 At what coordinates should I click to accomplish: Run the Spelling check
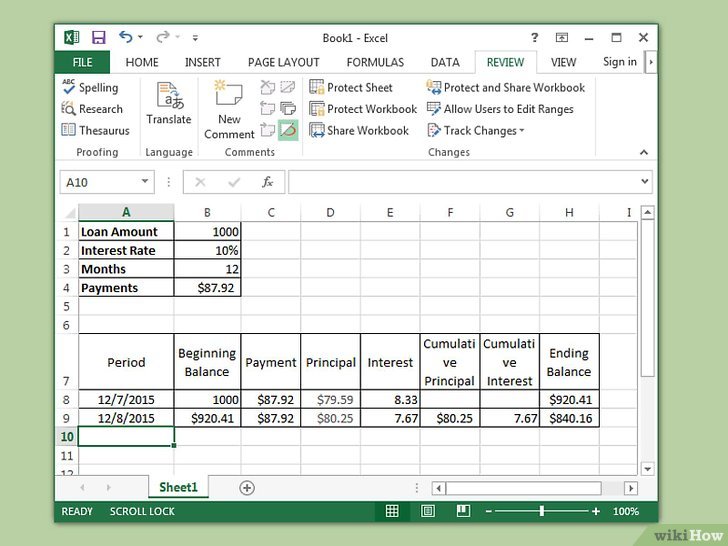point(90,87)
